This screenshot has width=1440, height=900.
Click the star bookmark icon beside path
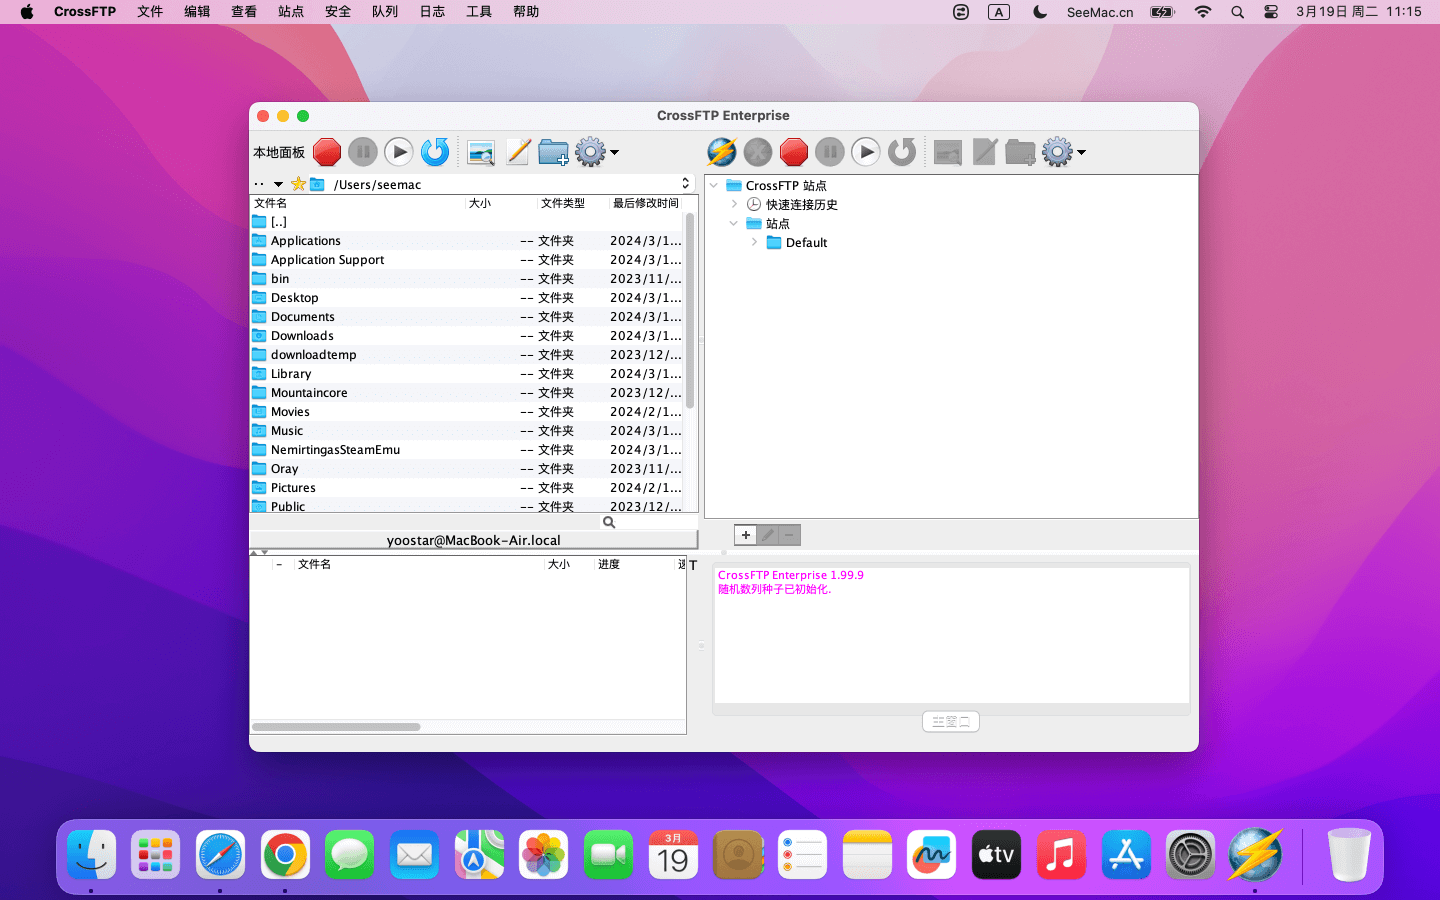(298, 184)
